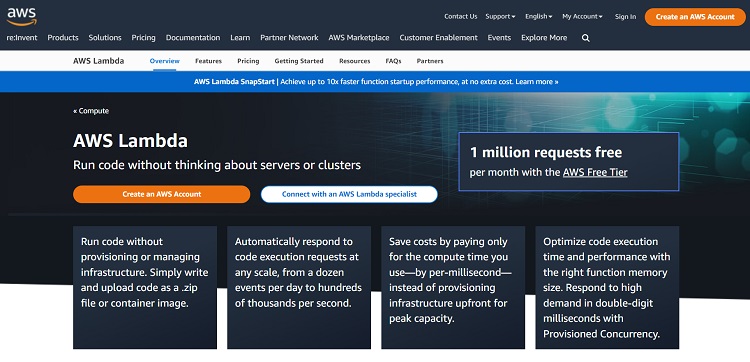750x362 pixels.
Task: Expand the My Account dropdown
Action: (x=582, y=16)
